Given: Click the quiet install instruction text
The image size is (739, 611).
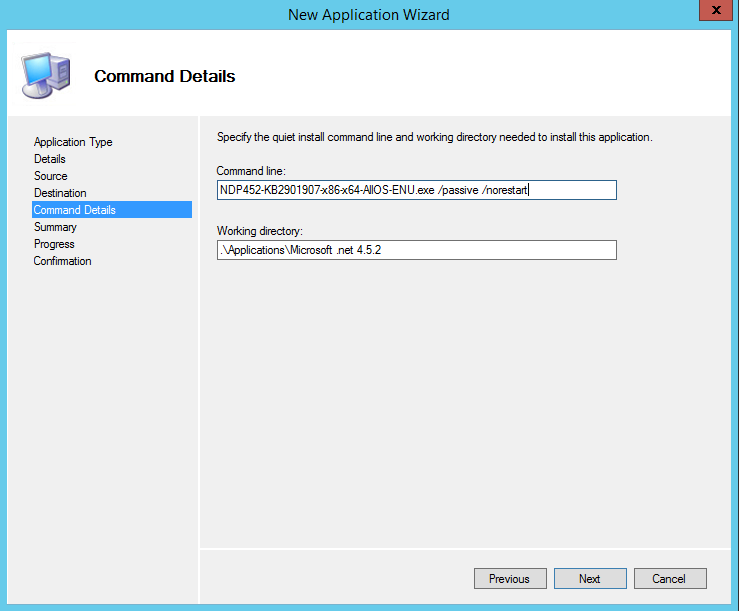Looking at the screenshot, I should click(434, 136).
